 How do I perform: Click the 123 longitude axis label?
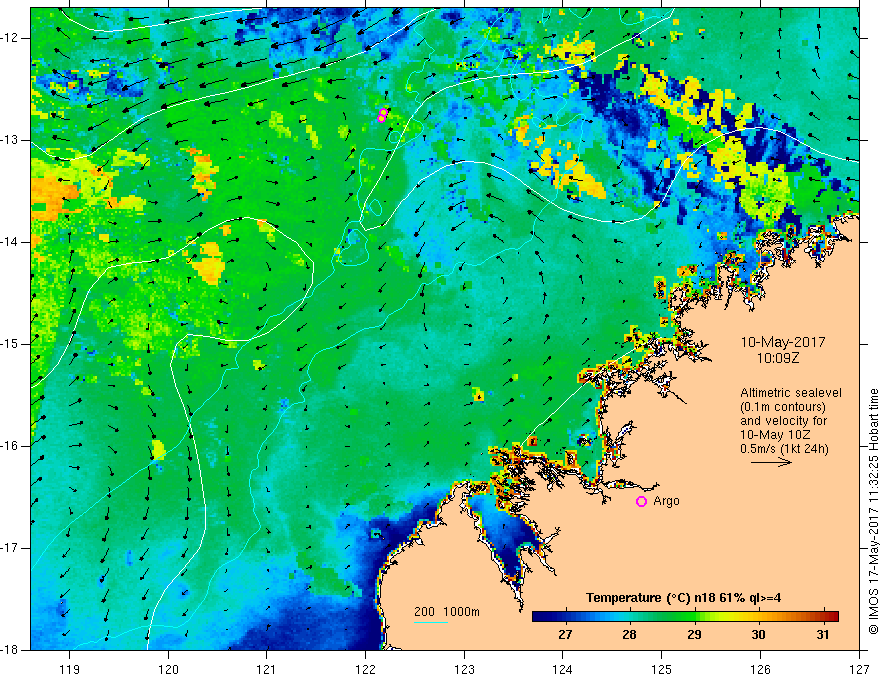[x=464, y=669]
